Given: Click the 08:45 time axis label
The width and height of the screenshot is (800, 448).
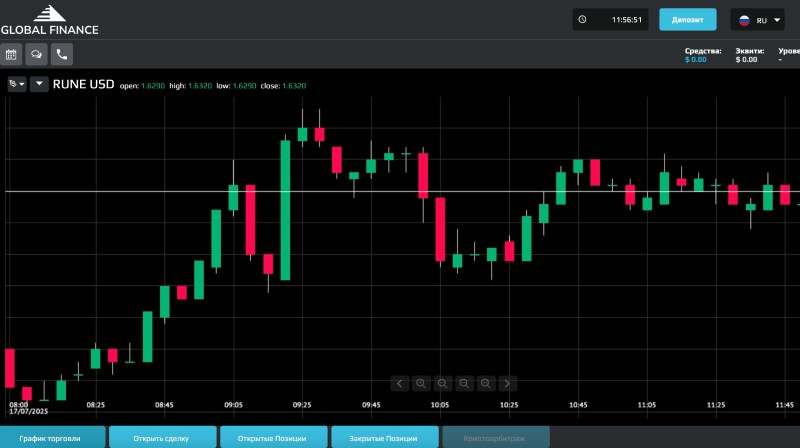Looking at the screenshot, I should pyautogui.click(x=164, y=405).
